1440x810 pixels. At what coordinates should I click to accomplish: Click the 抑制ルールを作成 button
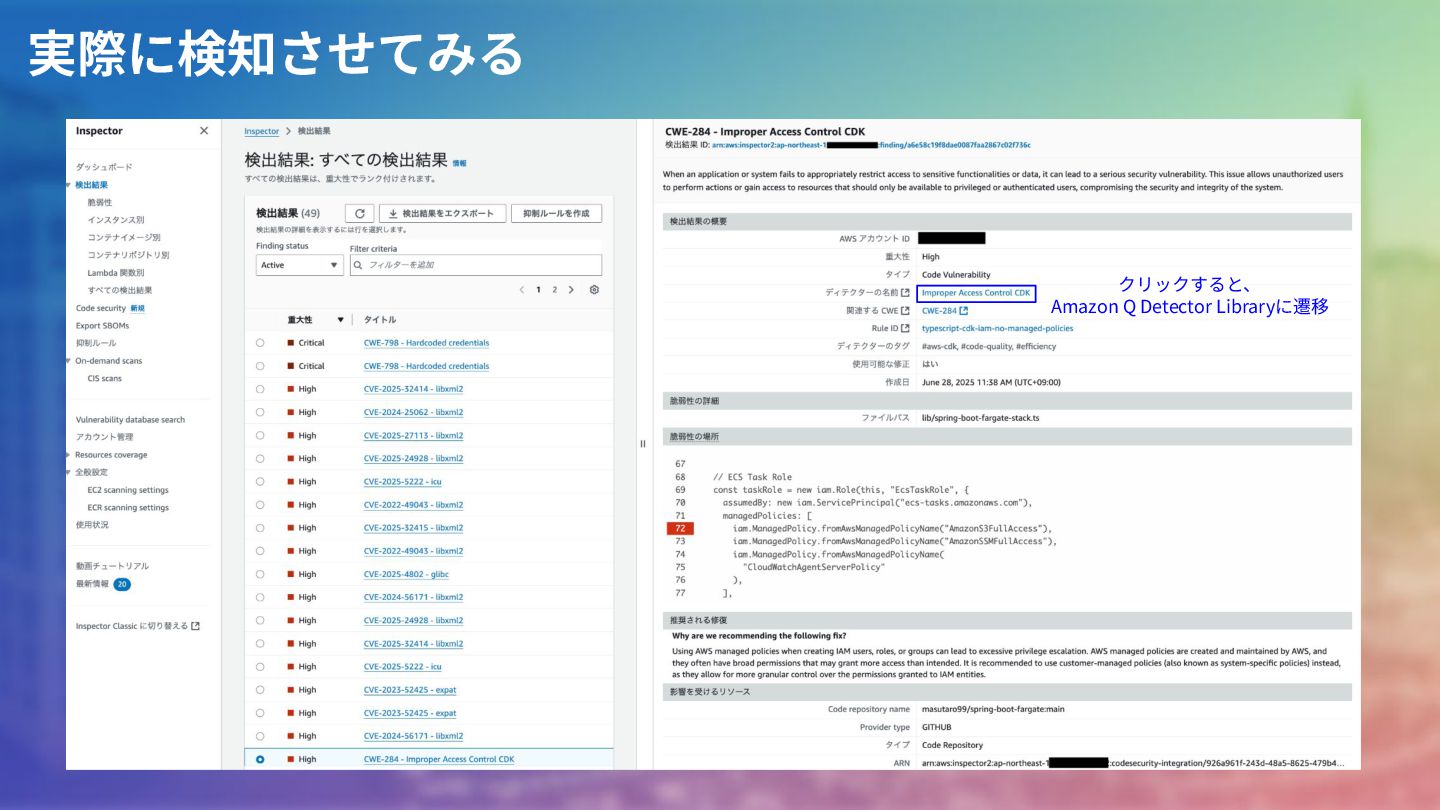[557, 213]
